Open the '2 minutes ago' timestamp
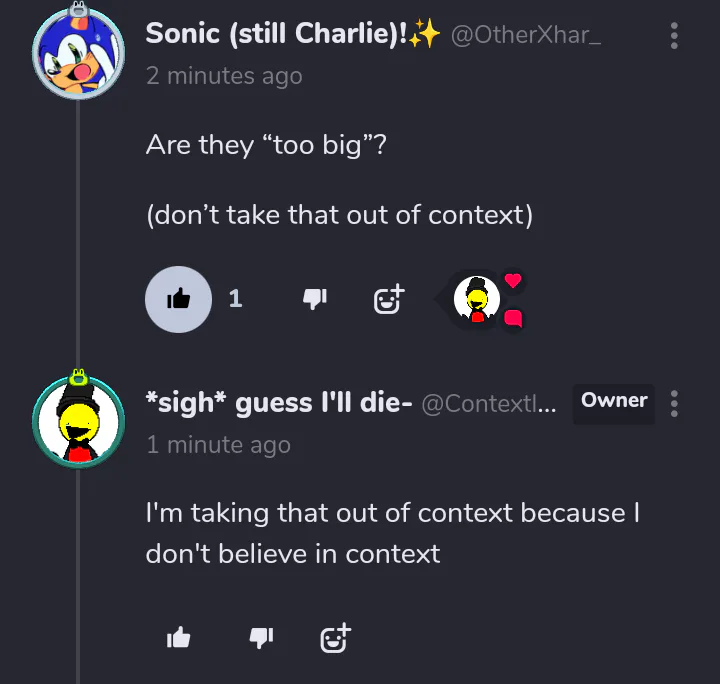 coord(223,76)
